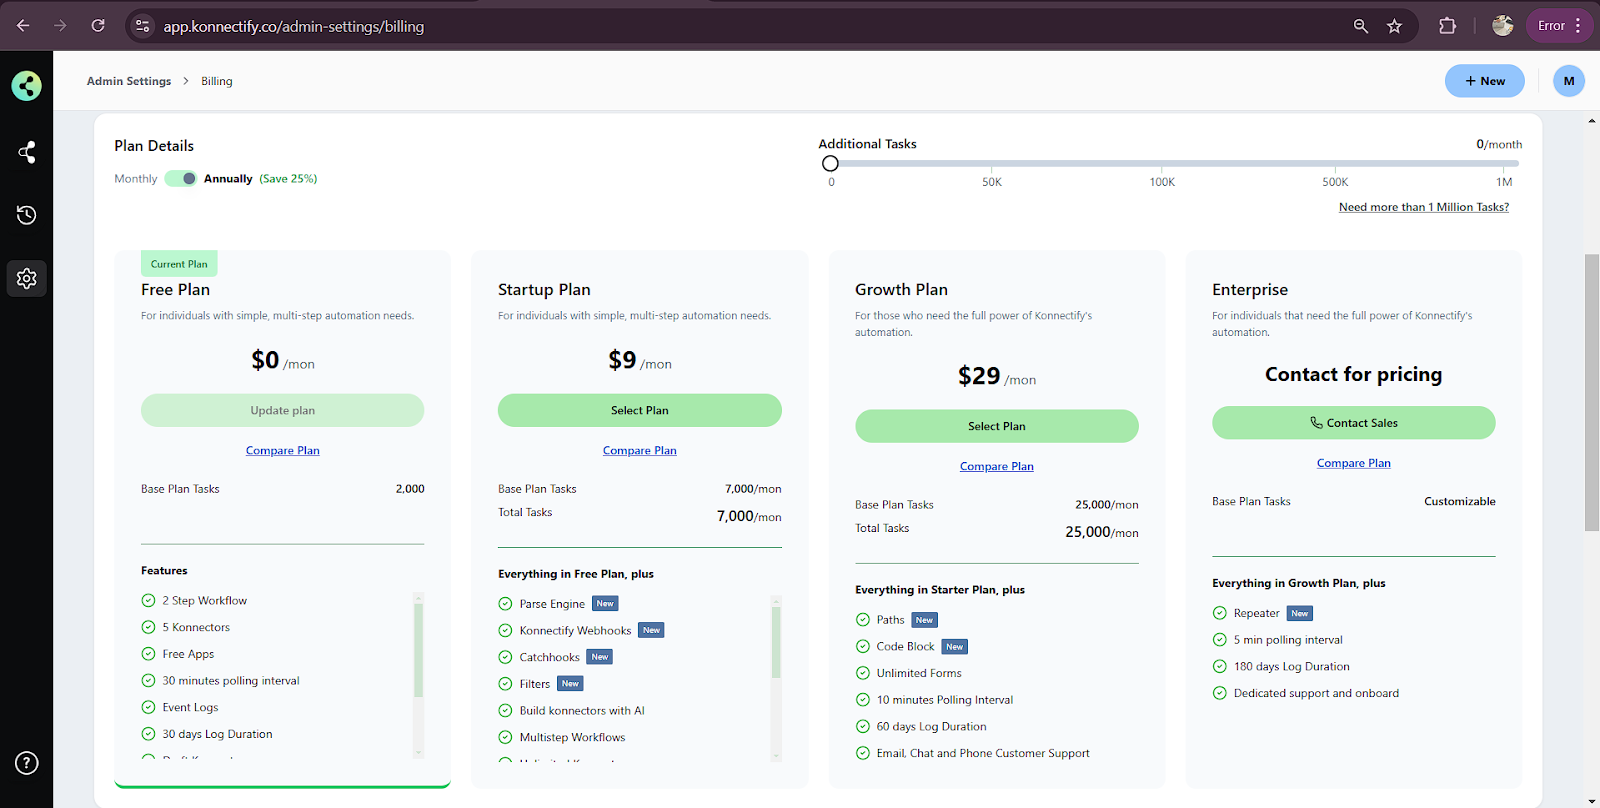Click Billing breadcrumb
The image size is (1600, 808).
point(217,81)
